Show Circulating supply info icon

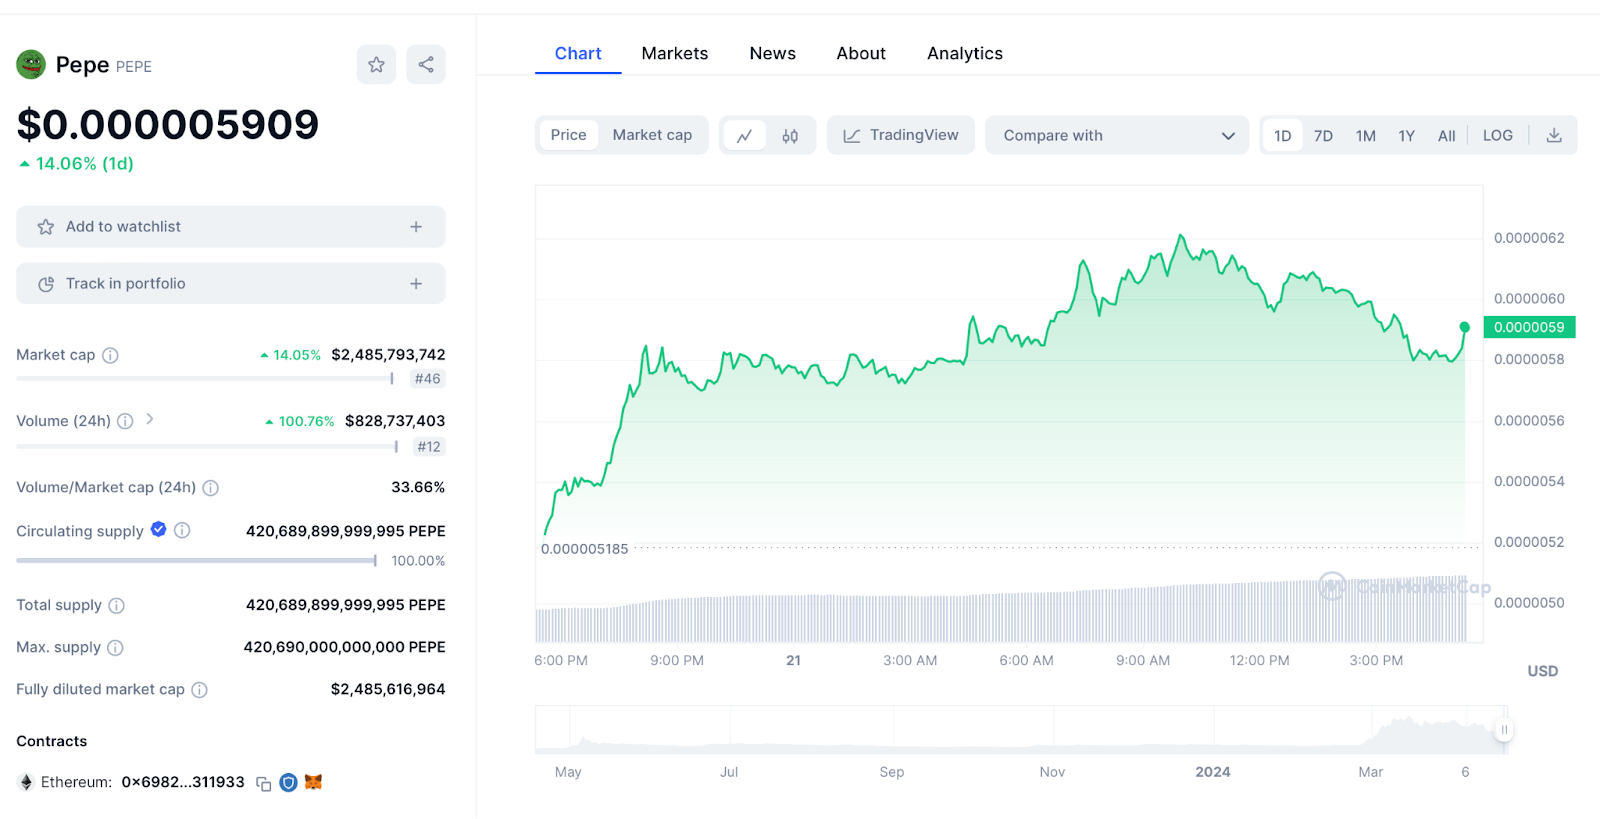coord(182,531)
